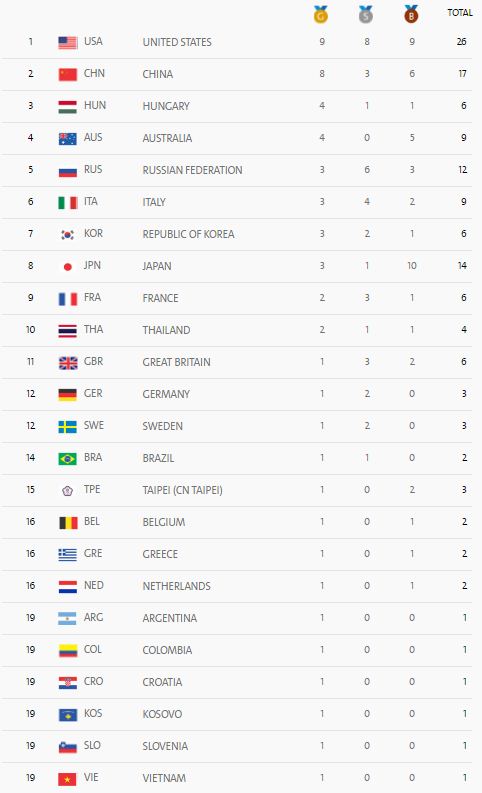Select the JPN country code
This screenshot has height=793, width=482.
[x=92, y=266]
